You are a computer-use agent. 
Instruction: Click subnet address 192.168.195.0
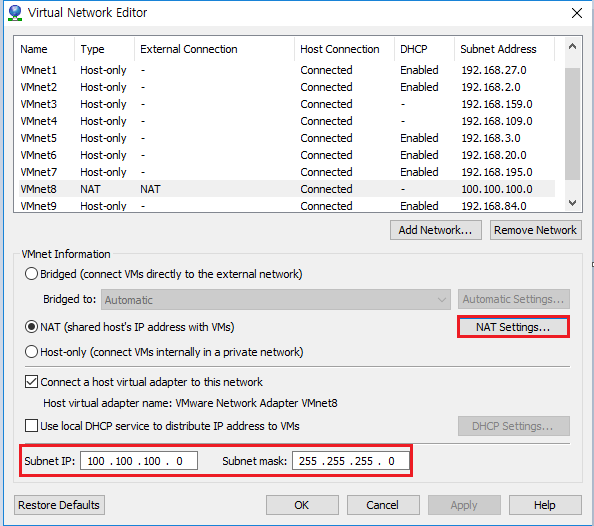[x=497, y=172]
